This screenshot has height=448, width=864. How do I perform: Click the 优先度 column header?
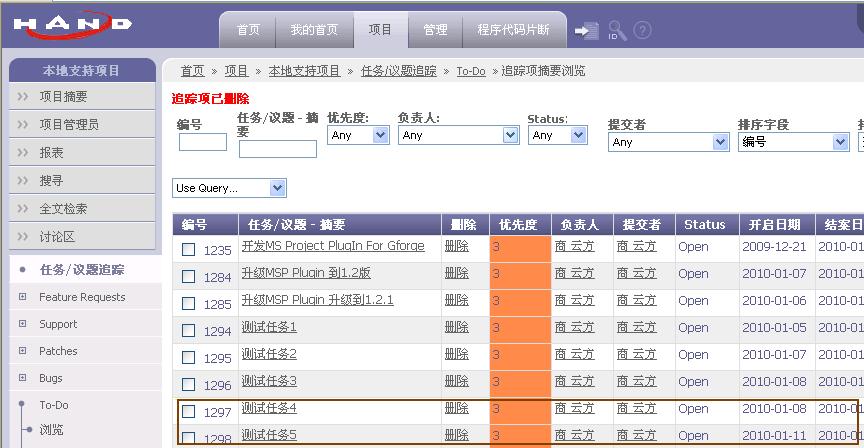coord(520,224)
